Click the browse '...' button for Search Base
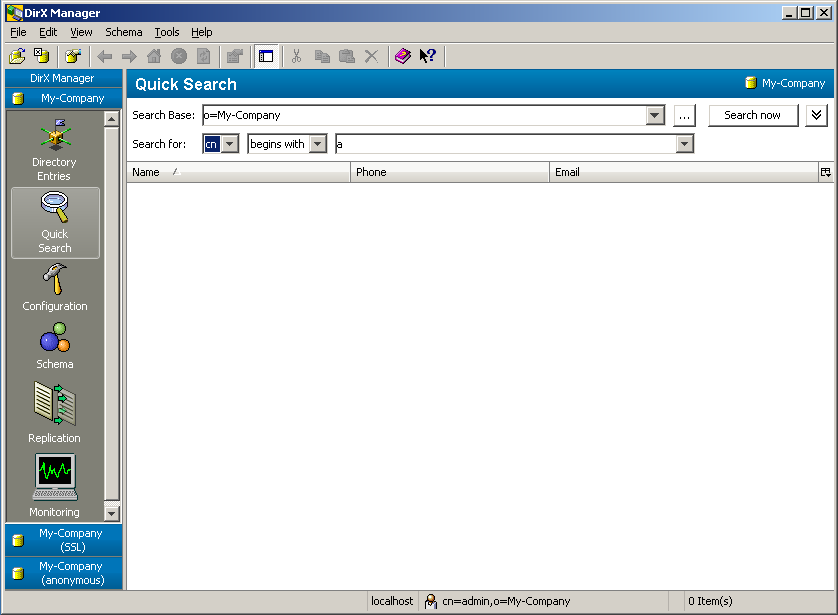The height and width of the screenshot is (615, 838). point(684,116)
